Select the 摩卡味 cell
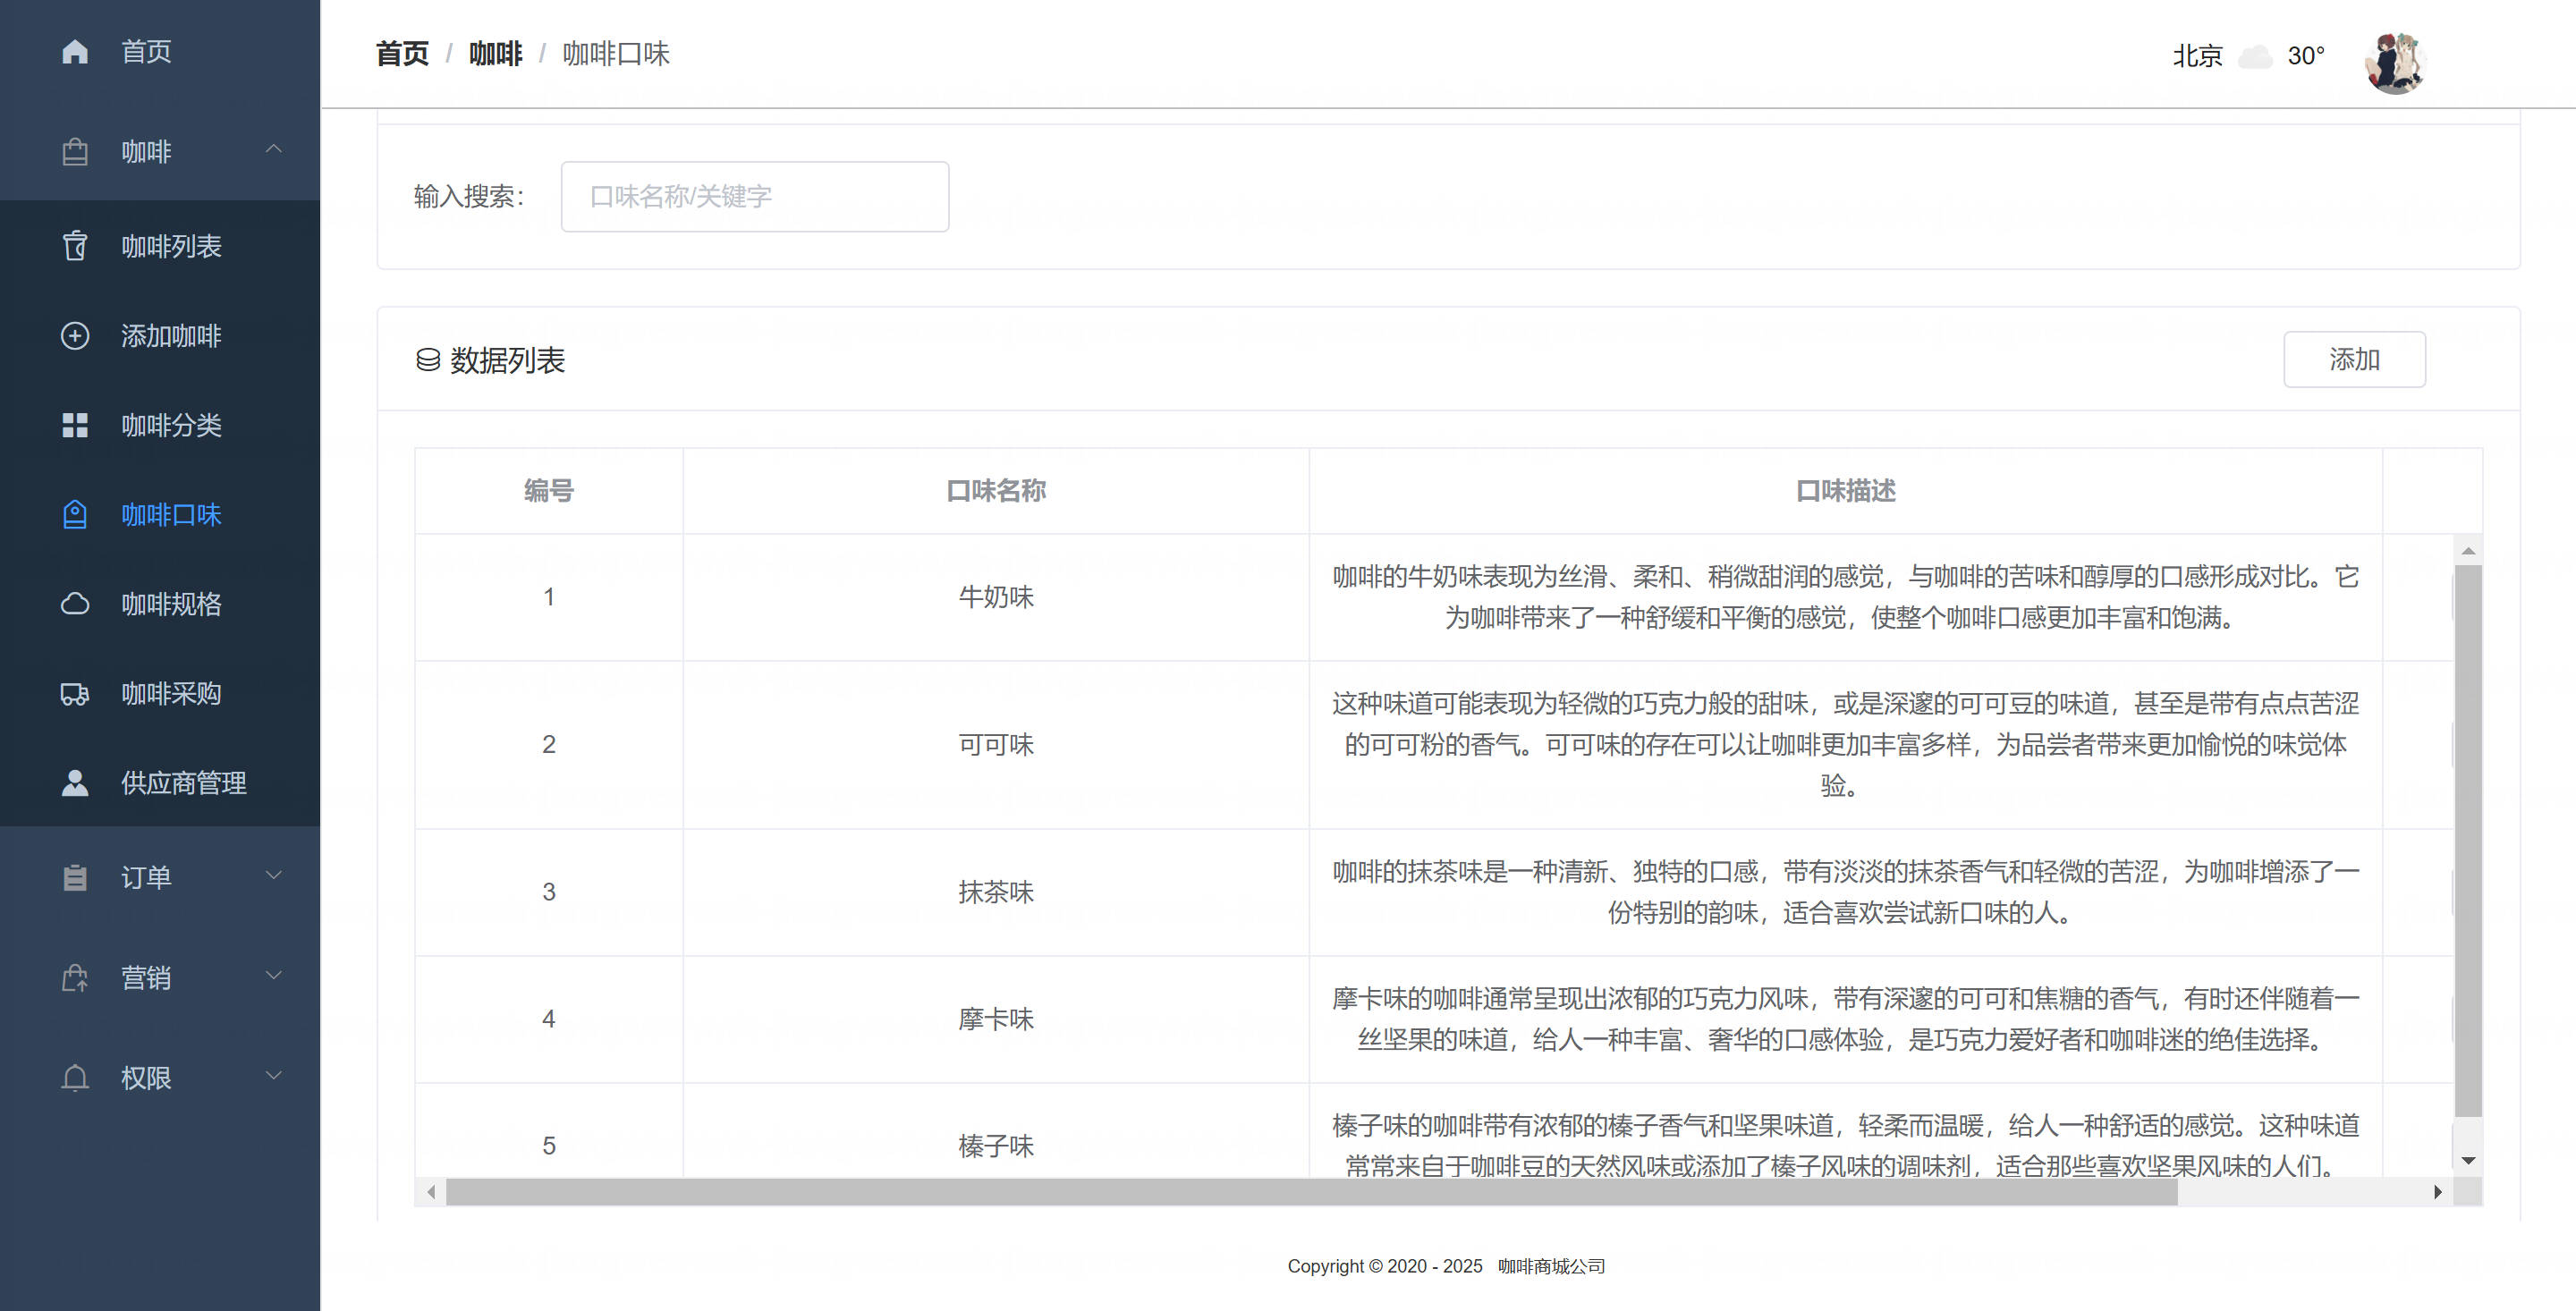2576x1311 pixels. [x=996, y=1019]
